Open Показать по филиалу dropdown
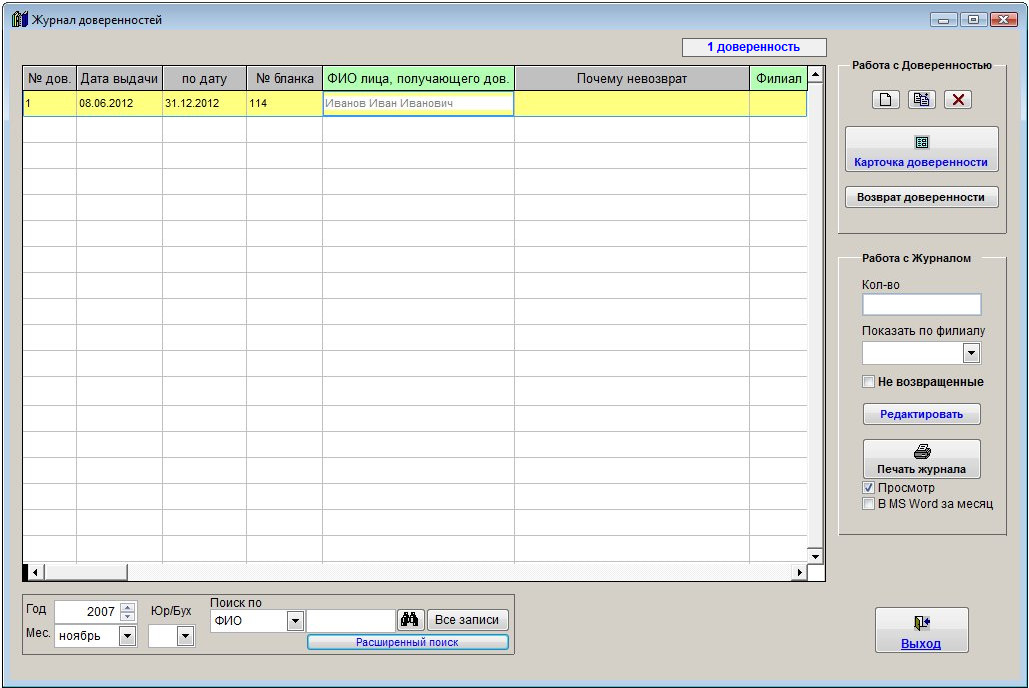Viewport: 1029px width, 688px height. [x=971, y=353]
